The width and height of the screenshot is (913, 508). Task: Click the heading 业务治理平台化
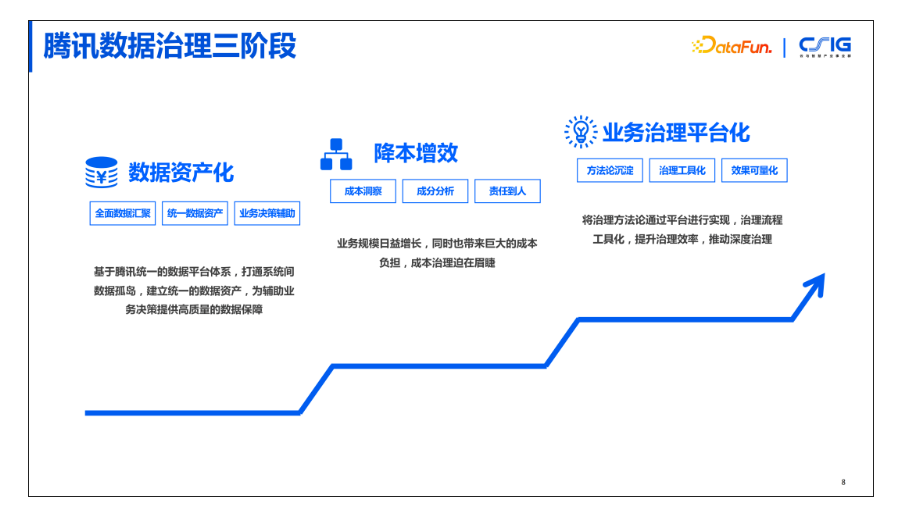(x=676, y=132)
